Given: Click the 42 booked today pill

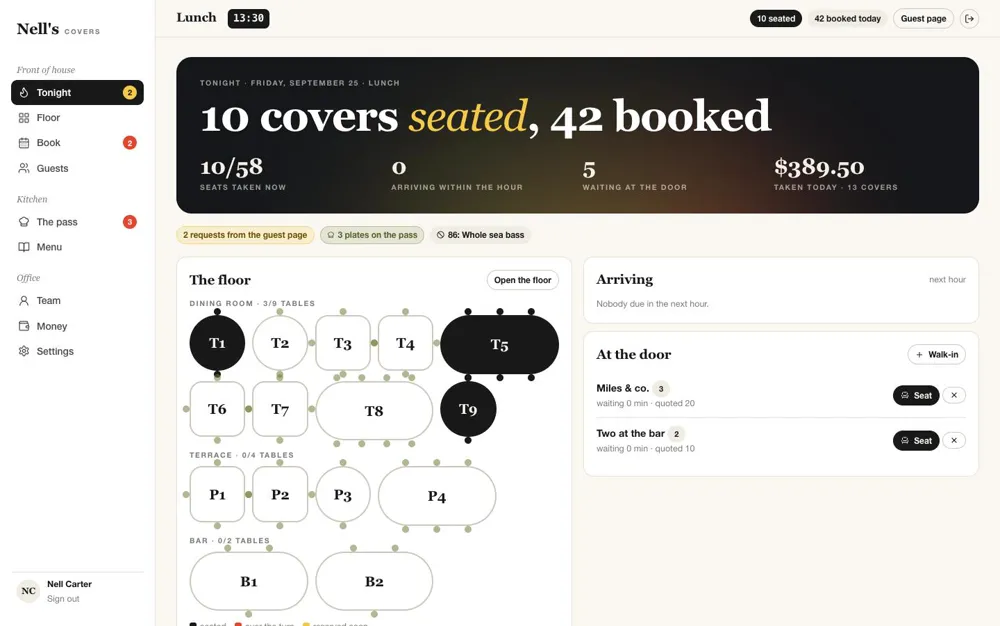Looking at the screenshot, I should (847, 18).
